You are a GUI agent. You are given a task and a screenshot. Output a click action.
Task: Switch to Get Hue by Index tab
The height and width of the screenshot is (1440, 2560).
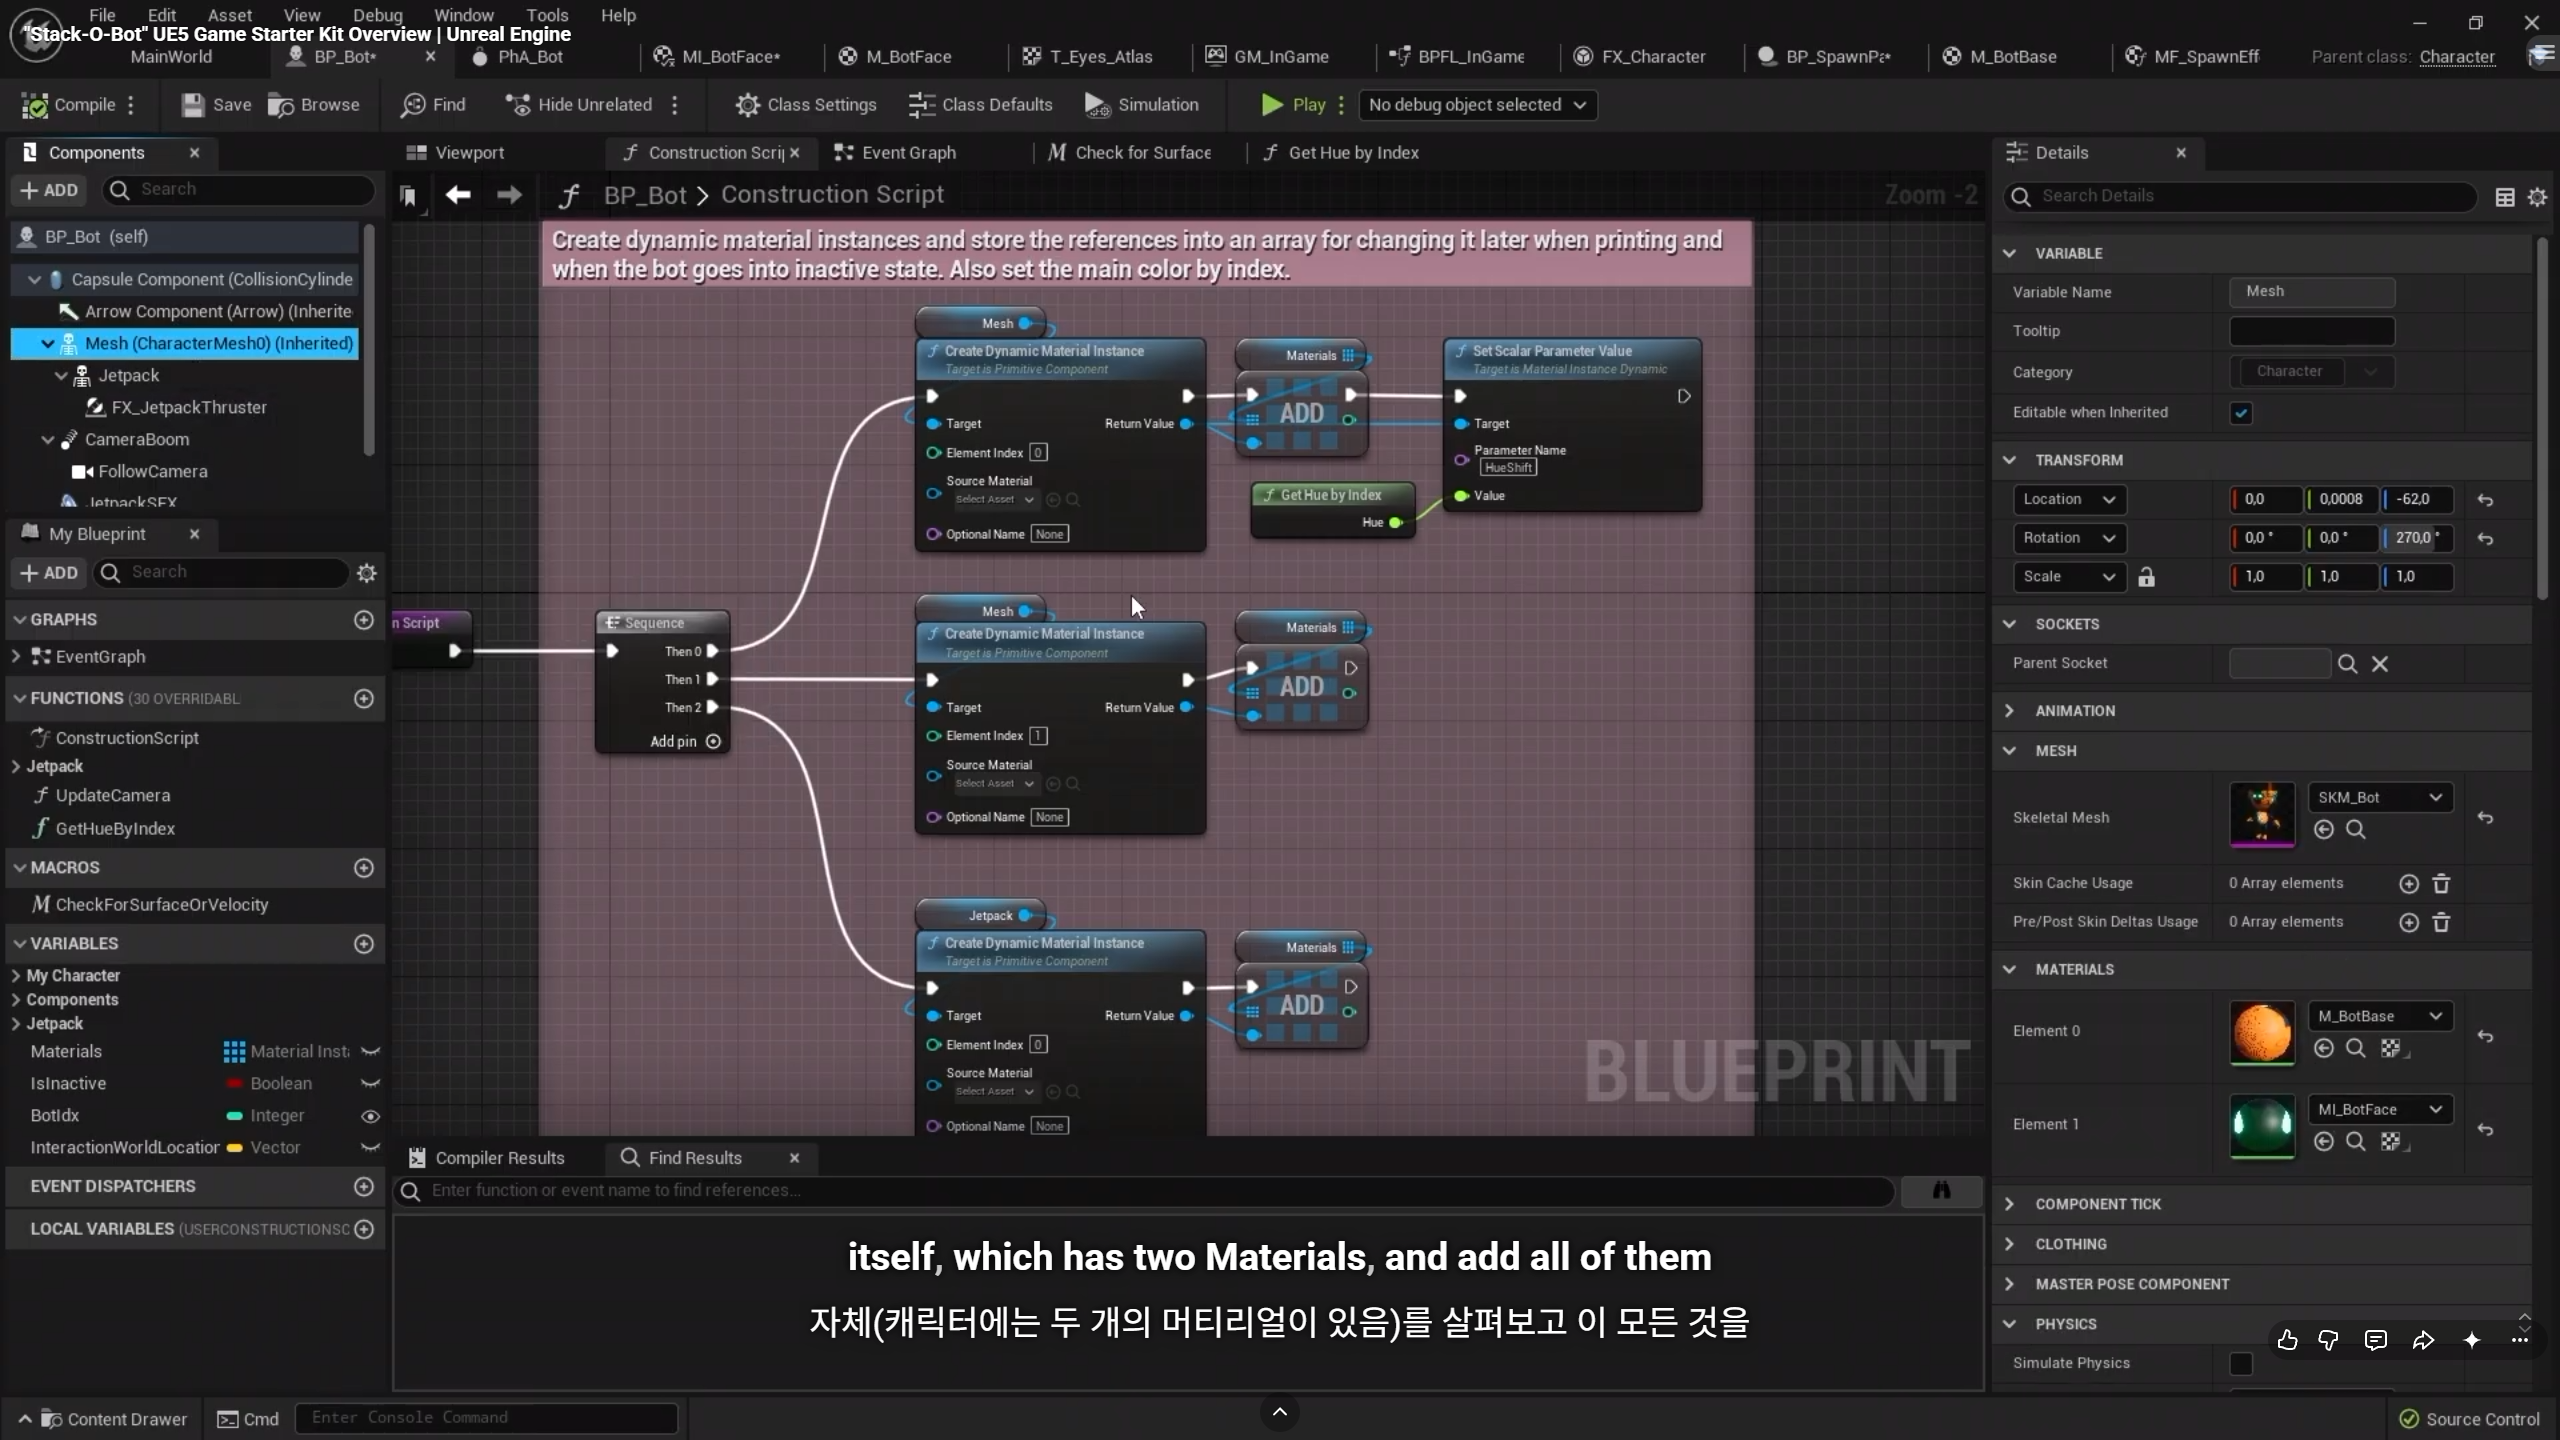click(1340, 153)
